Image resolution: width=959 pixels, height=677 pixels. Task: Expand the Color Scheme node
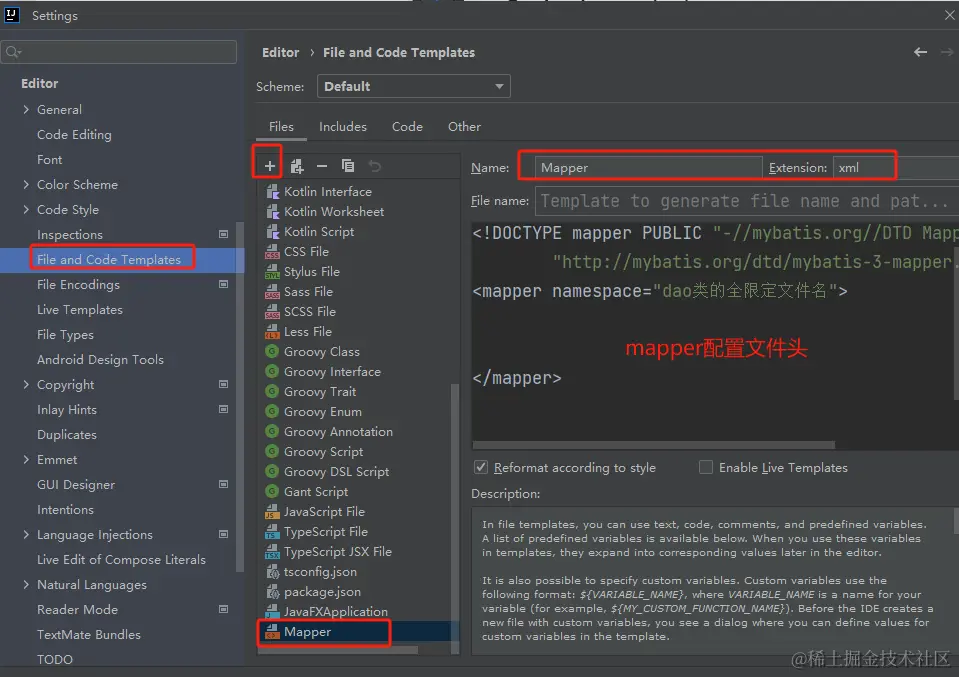(x=26, y=184)
